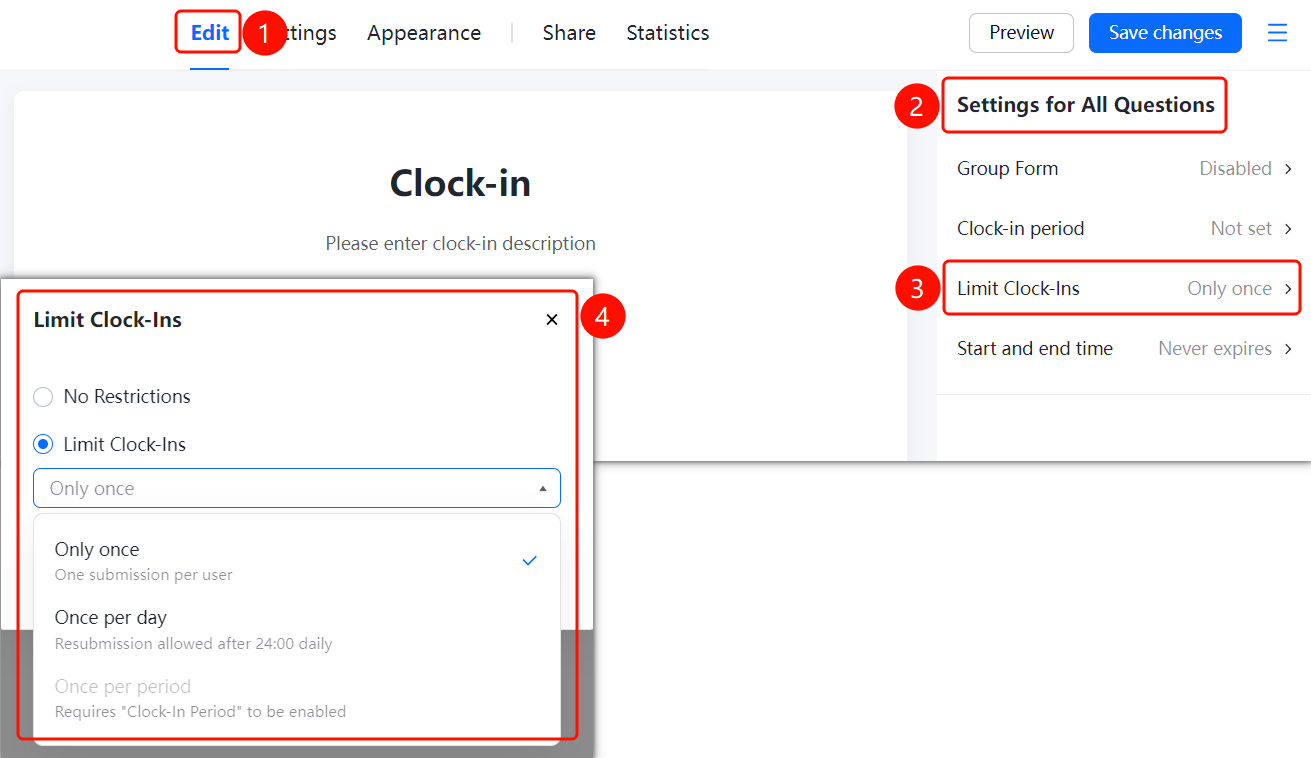1311x758 pixels.
Task: Select the Limit Clock-Ins radio button
Action: (x=43, y=445)
